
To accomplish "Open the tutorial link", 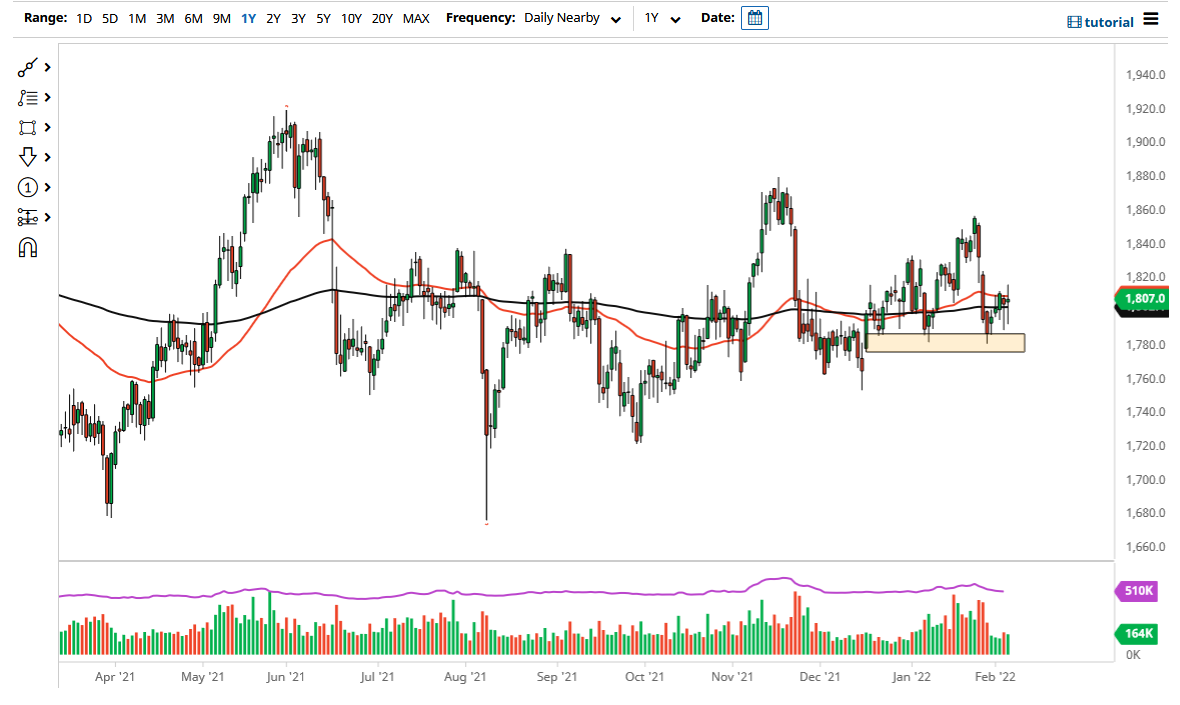I will (1100, 22).
